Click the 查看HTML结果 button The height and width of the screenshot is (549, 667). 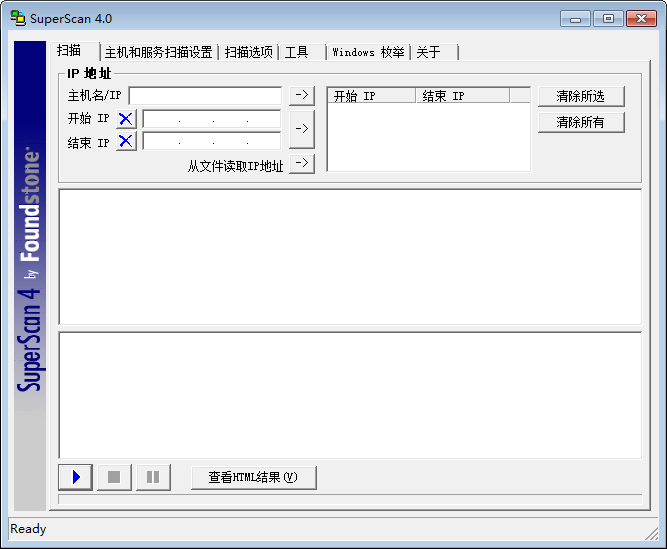click(x=254, y=478)
